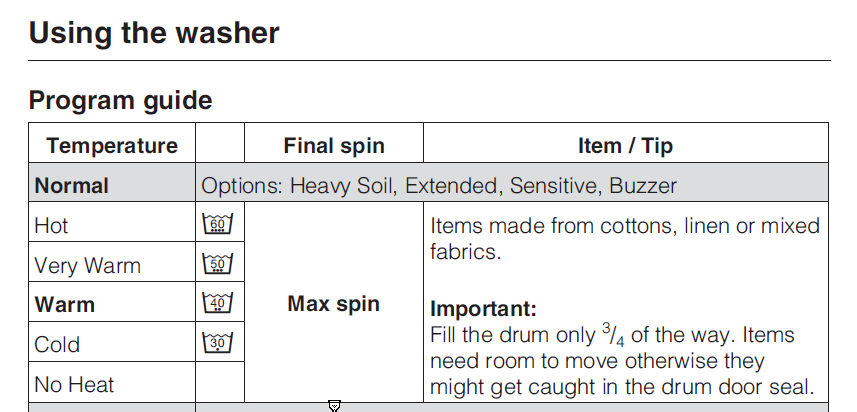Click the Program guide heading
Image resolution: width=857 pixels, height=412 pixels.
pyautogui.click(x=120, y=100)
